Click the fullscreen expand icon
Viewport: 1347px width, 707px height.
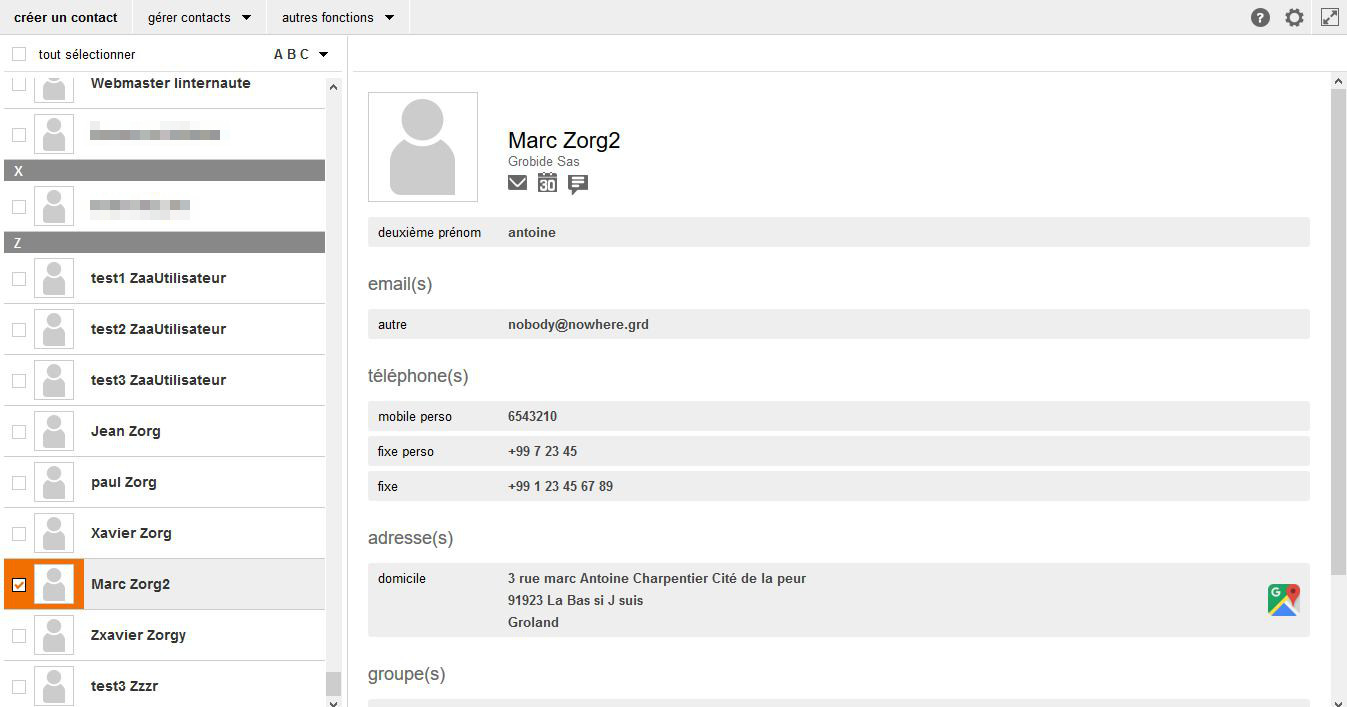(x=1329, y=18)
